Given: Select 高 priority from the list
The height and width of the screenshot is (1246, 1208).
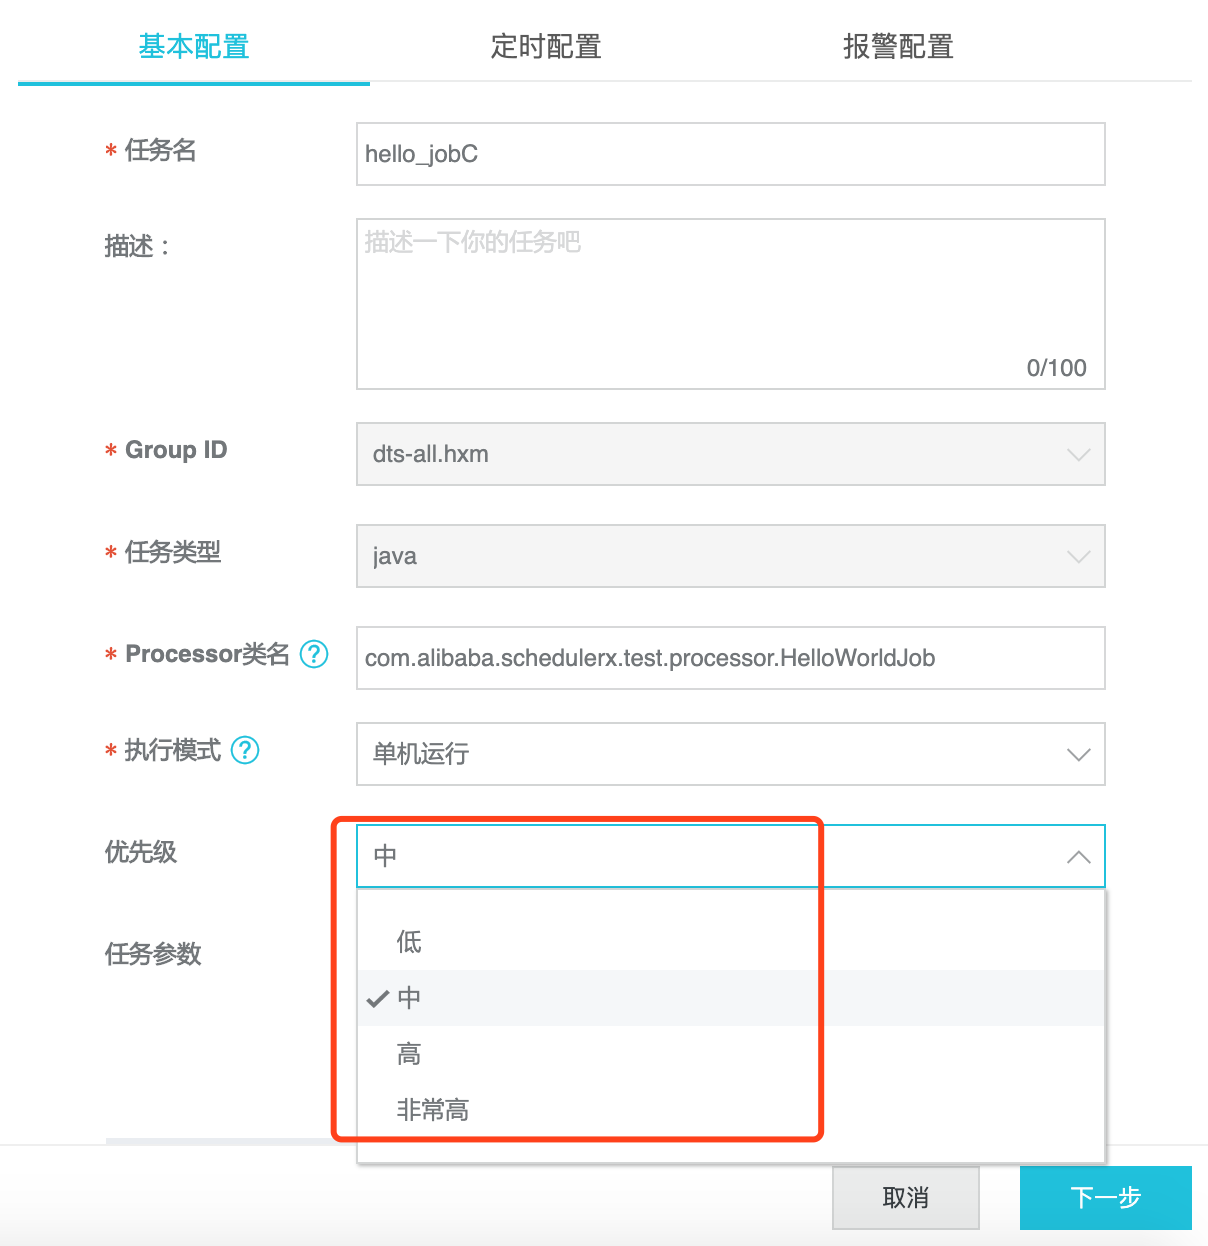Looking at the screenshot, I should pyautogui.click(x=408, y=1053).
